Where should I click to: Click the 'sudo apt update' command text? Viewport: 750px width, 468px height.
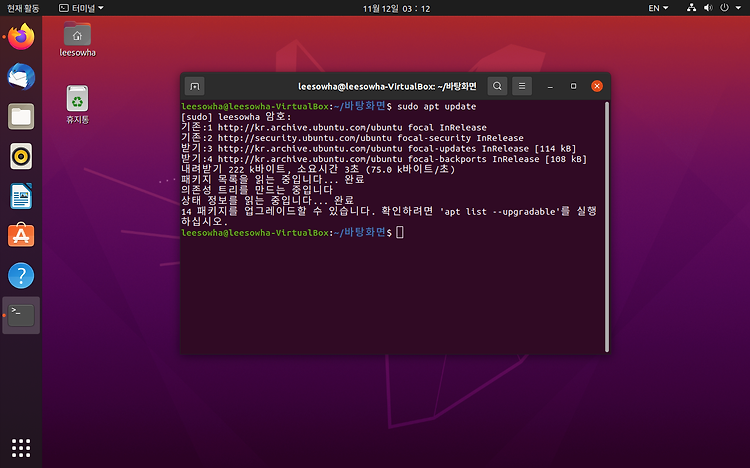tap(436, 106)
